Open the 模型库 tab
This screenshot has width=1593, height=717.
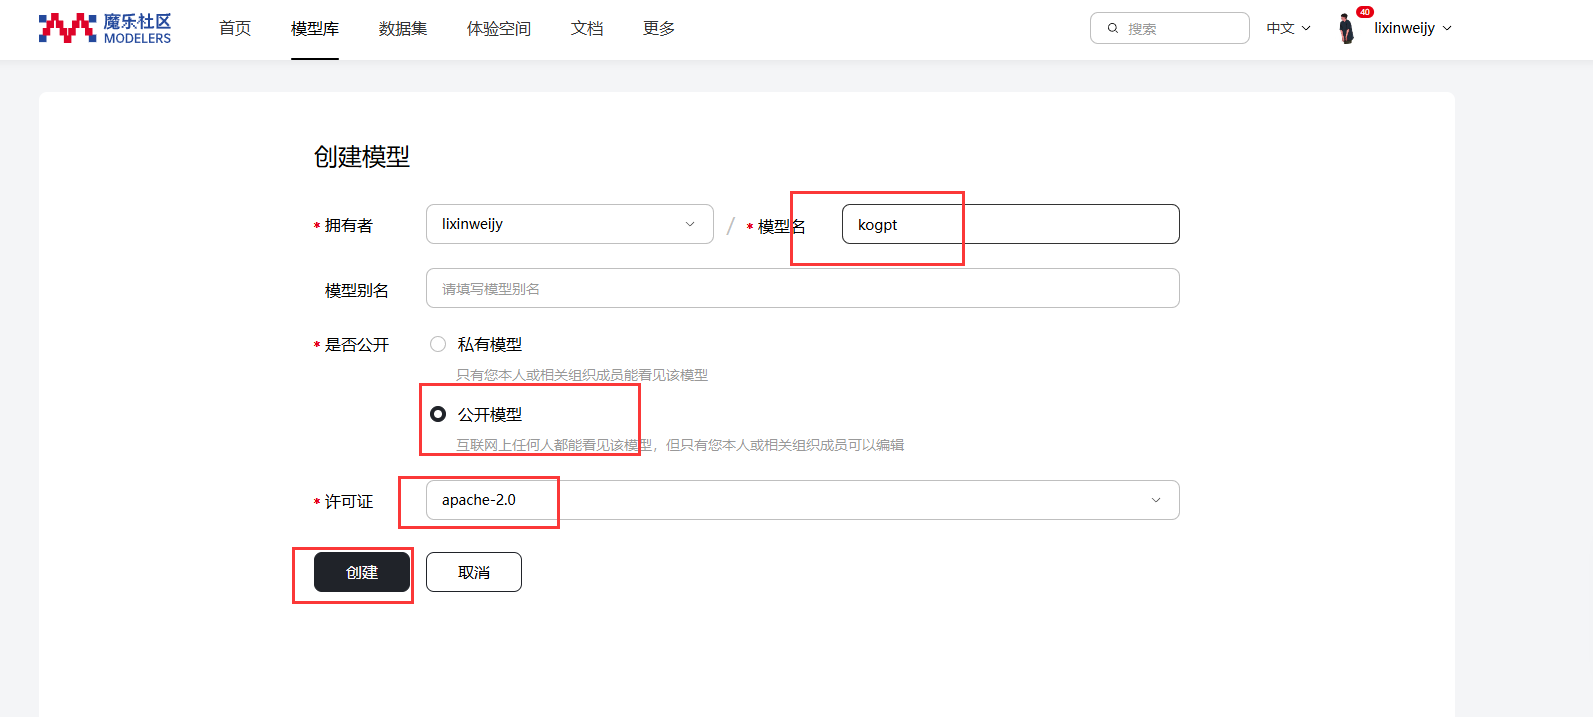[x=315, y=28]
